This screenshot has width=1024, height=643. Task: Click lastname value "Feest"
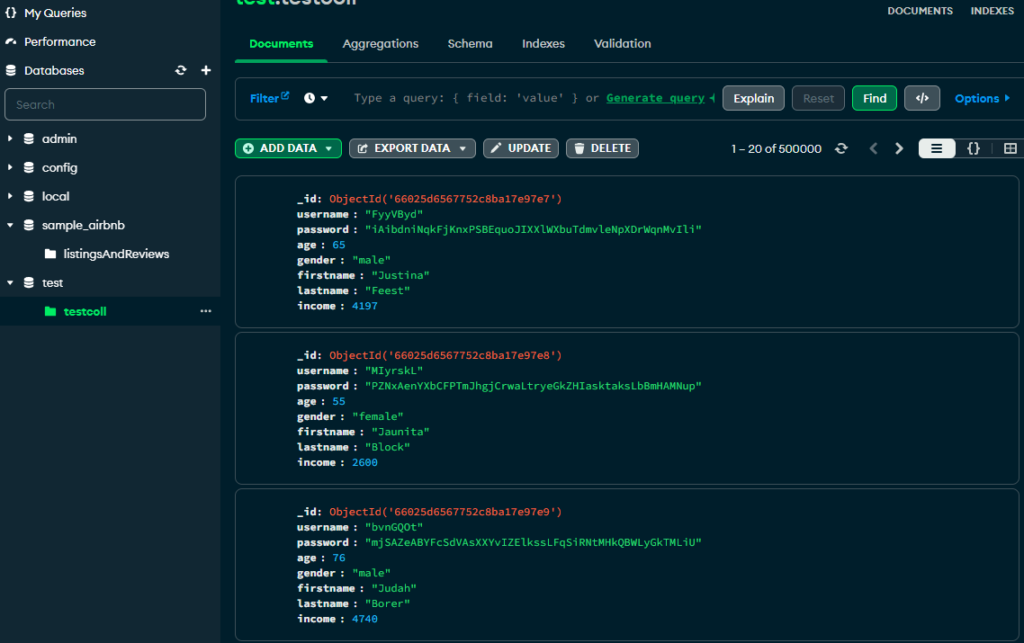pyautogui.click(x=387, y=290)
